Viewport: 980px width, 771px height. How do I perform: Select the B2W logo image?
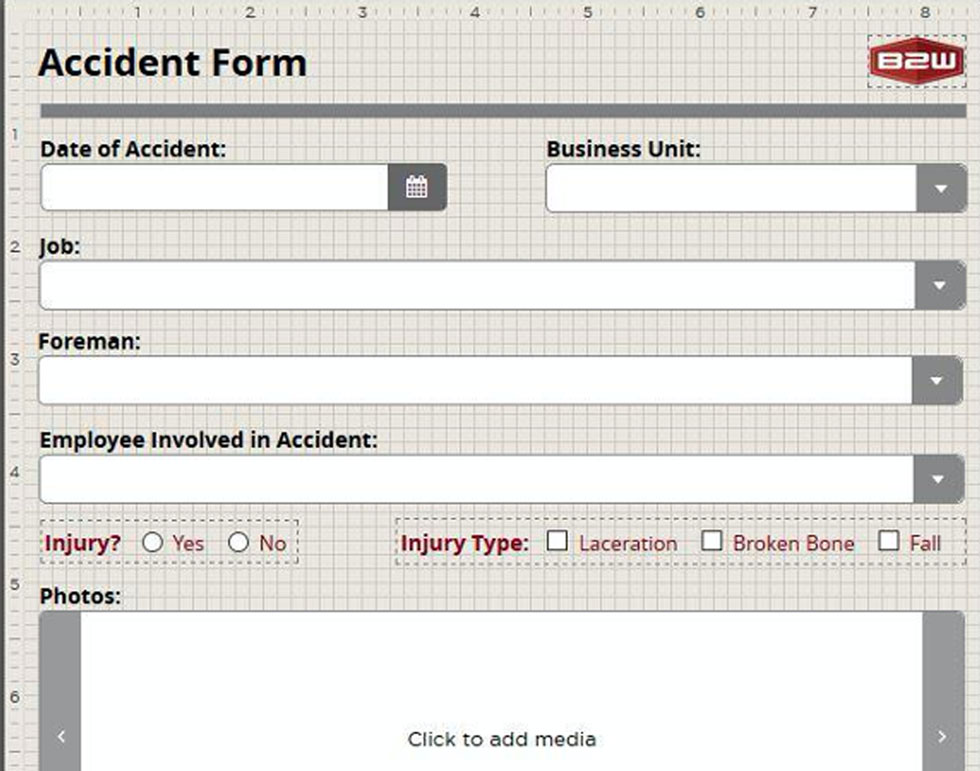click(x=917, y=61)
